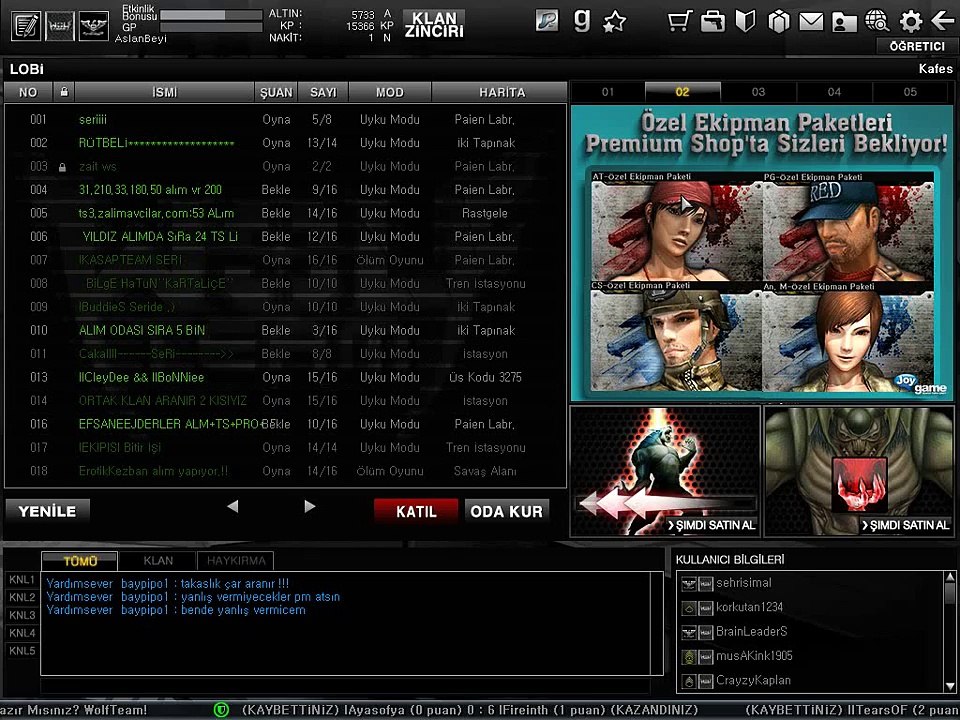This screenshot has width=960, height=720.
Task: Open the notepad icon in the top bar
Action: tap(26, 26)
